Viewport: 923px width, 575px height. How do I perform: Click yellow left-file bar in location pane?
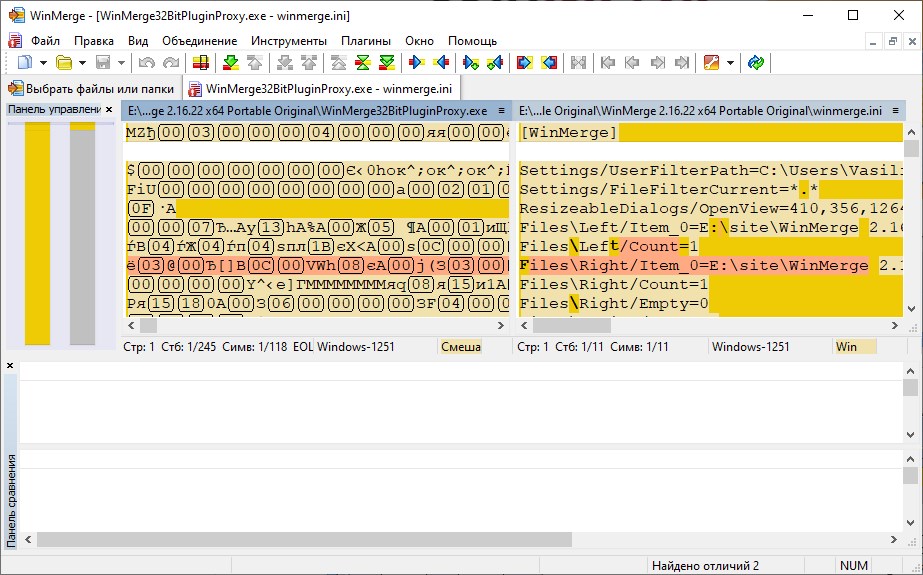37,234
